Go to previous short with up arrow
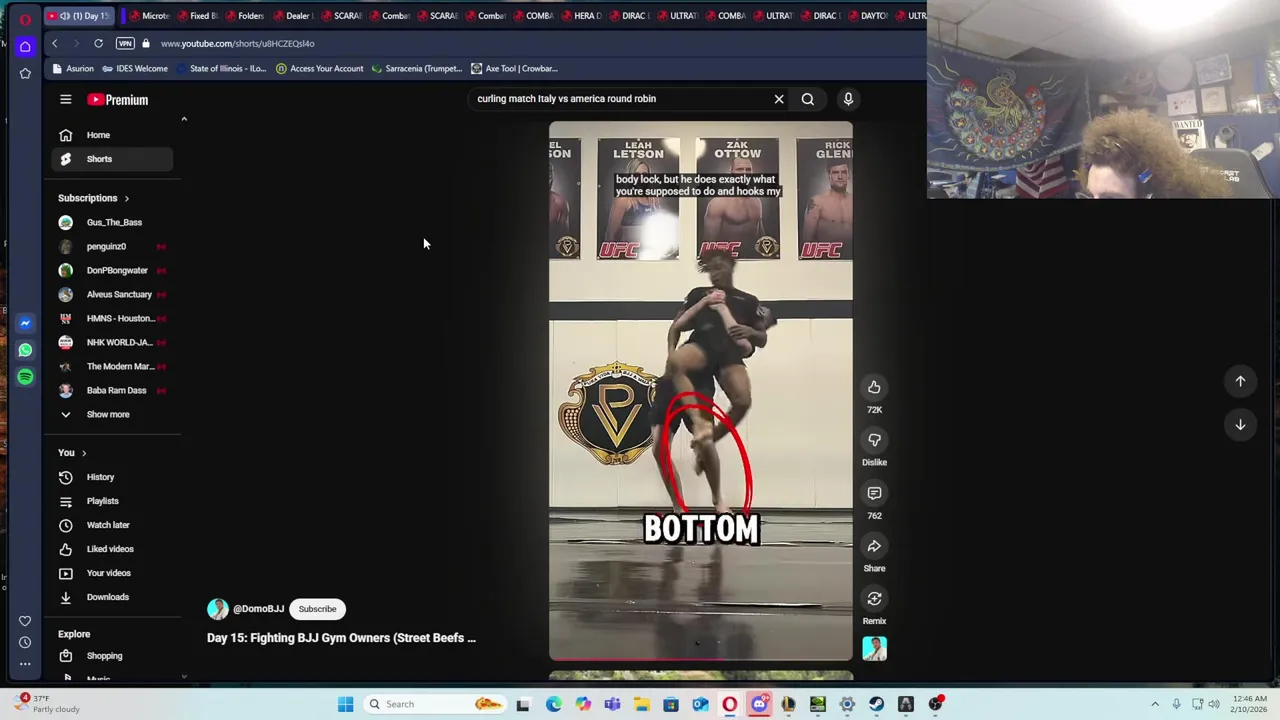 coord(1240,381)
